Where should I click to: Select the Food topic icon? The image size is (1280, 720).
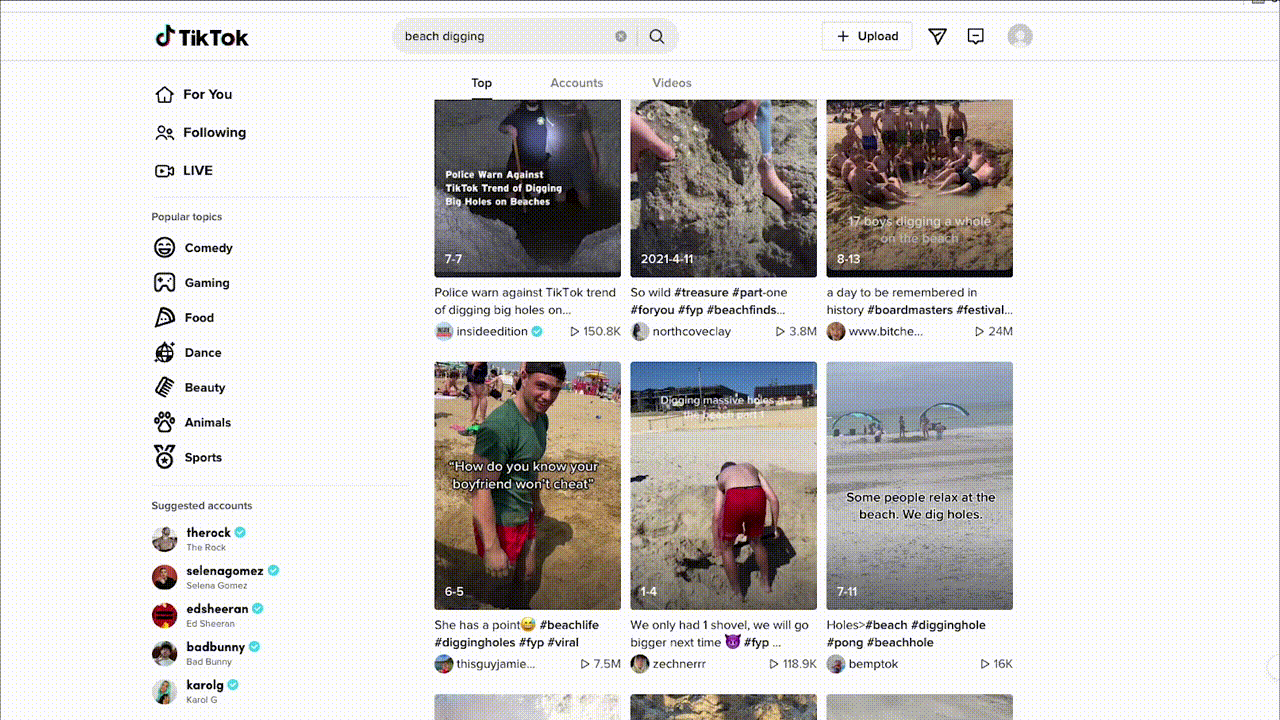164,317
